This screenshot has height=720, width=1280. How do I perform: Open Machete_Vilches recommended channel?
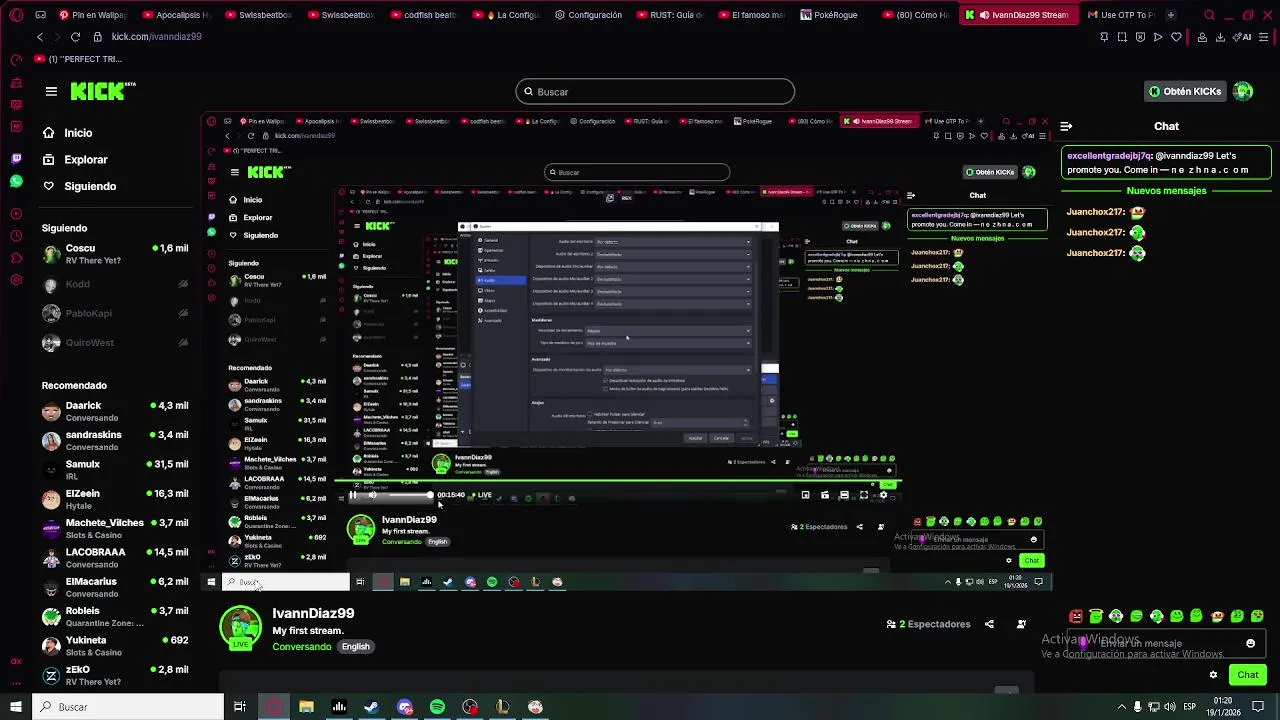pyautogui.click(x=115, y=528)
